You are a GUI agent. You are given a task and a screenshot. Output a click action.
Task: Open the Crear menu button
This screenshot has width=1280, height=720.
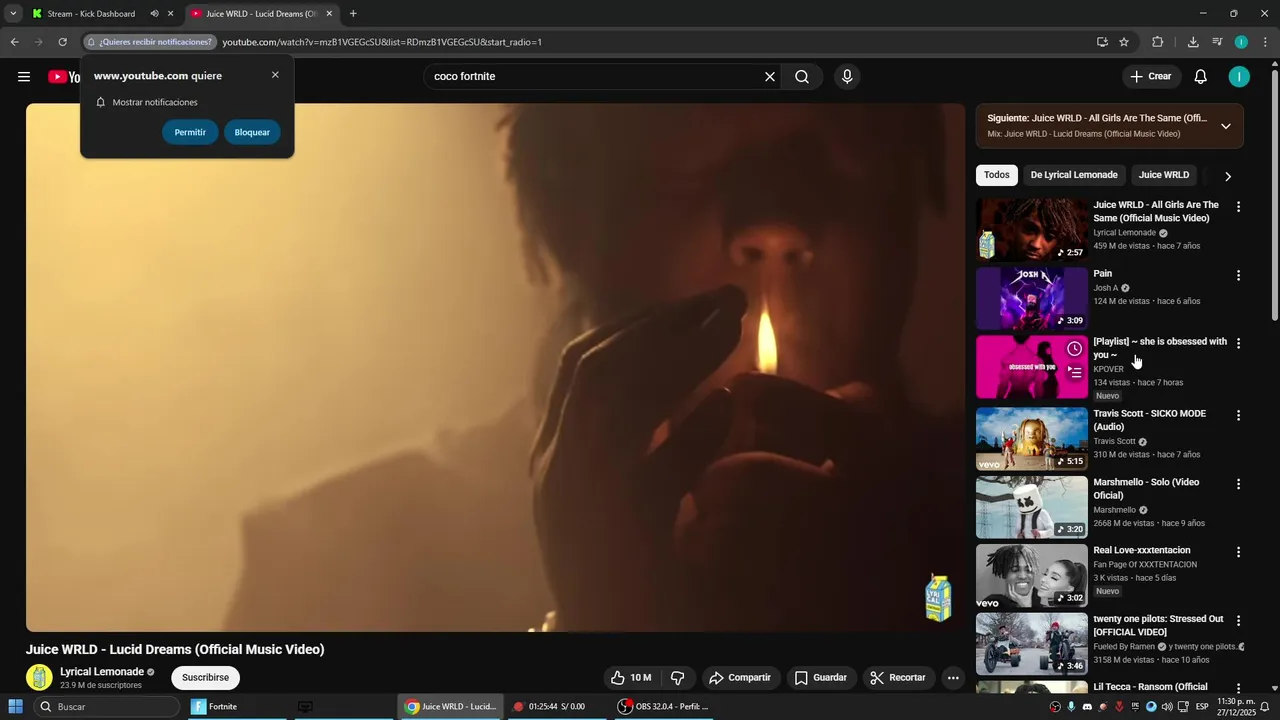click(1151, 77)
